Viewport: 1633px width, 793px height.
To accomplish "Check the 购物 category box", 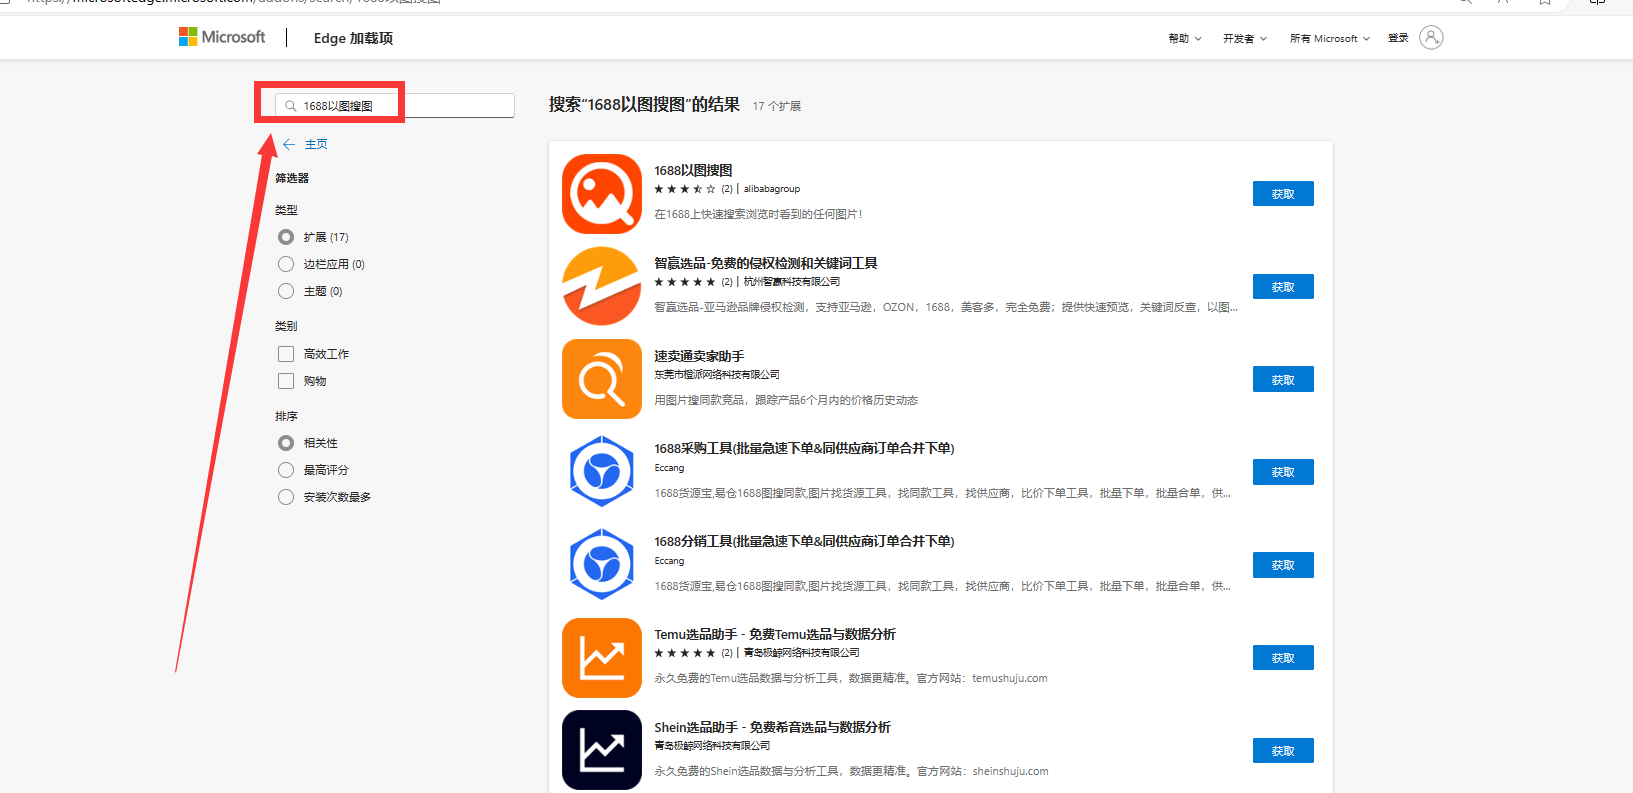I will [x=286, y=381].
